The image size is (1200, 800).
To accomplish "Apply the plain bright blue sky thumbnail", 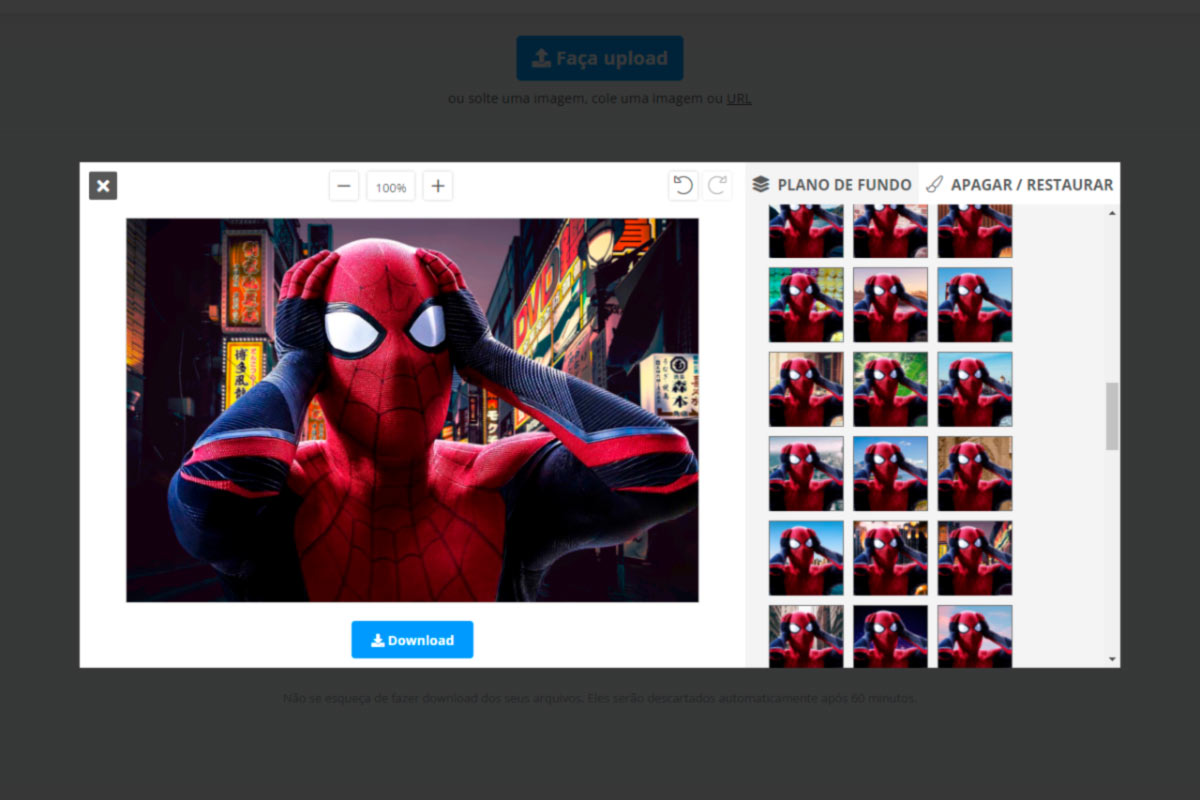I will 806,558.
